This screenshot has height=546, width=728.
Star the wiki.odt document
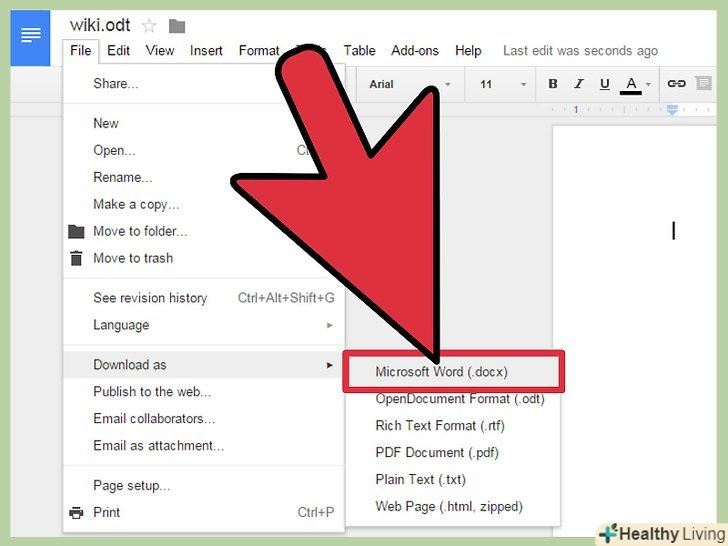click(149, 26)
